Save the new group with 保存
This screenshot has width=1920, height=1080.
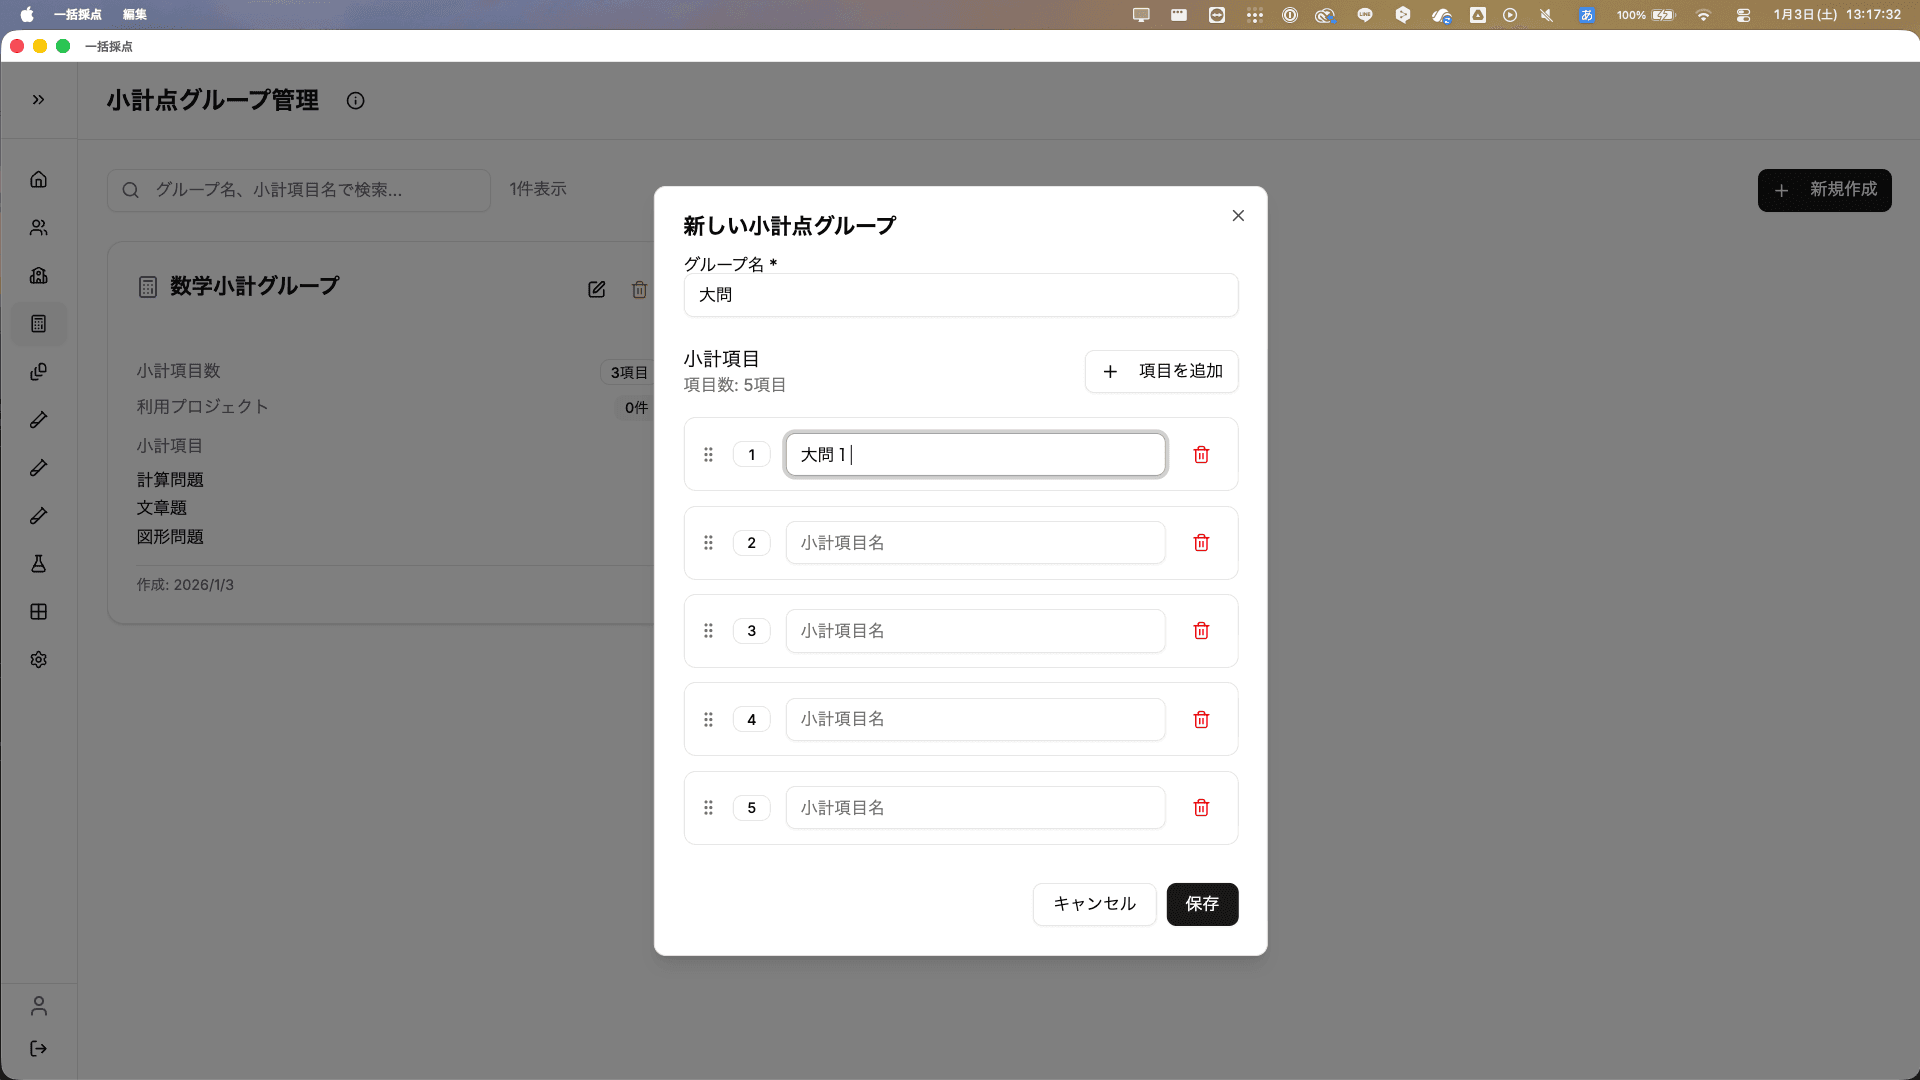tap(1202, 904)
